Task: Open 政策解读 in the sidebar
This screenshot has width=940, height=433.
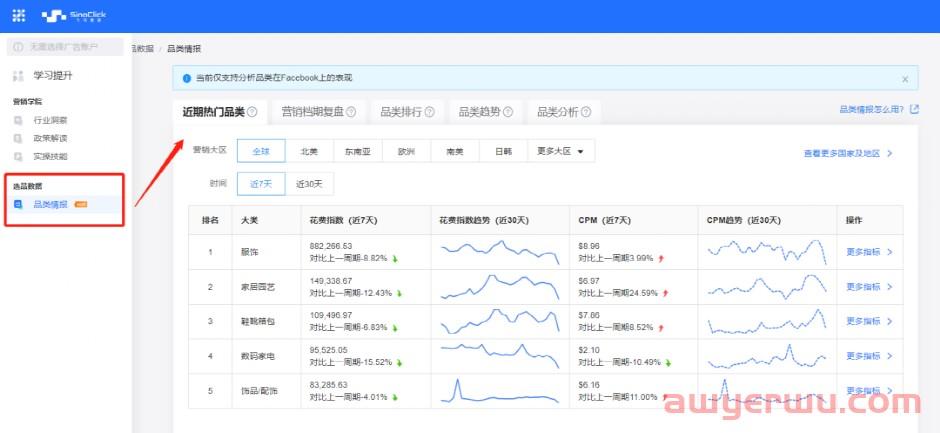Action: 50,138
